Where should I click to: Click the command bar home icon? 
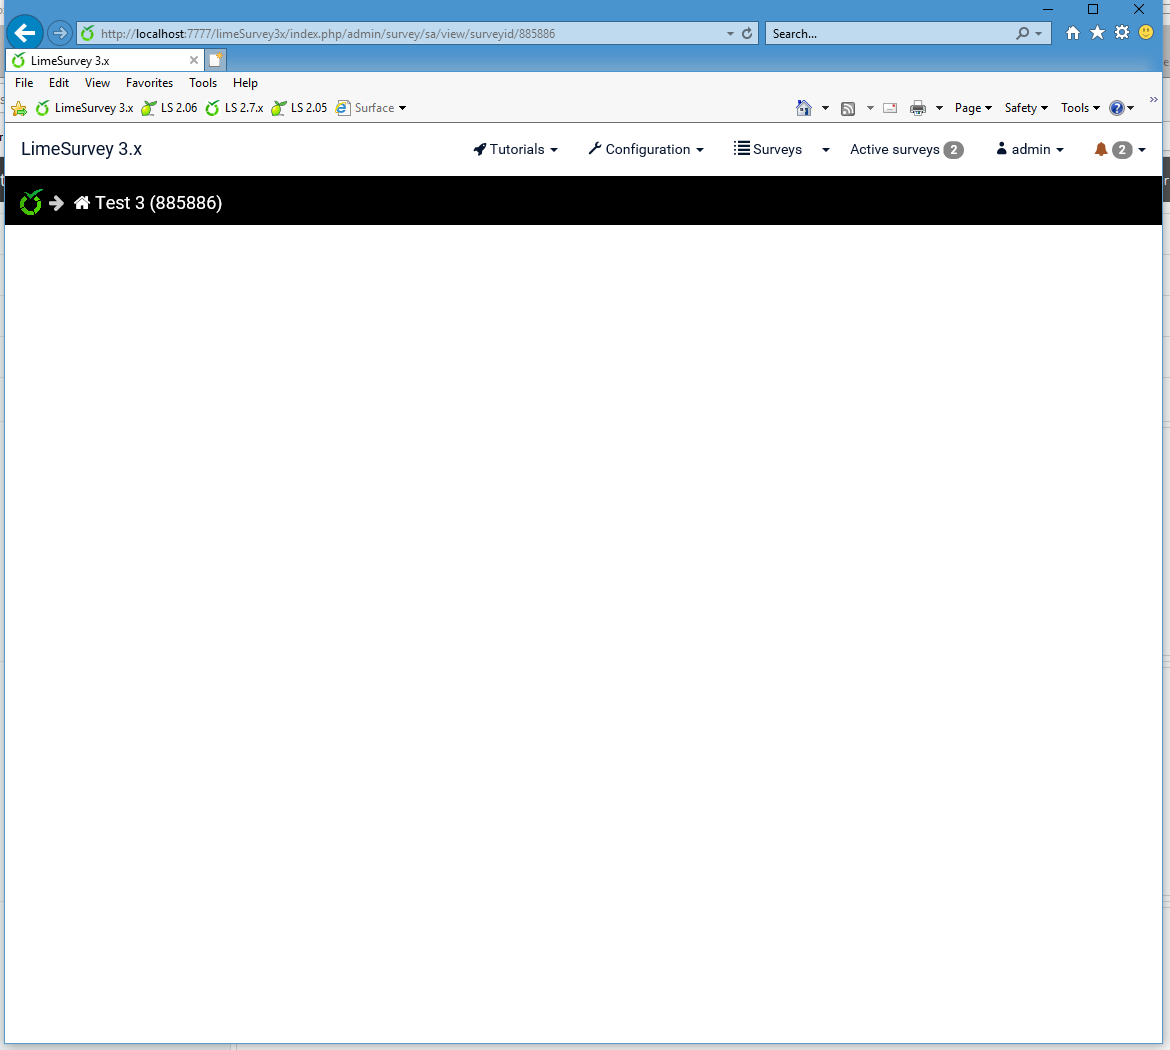(804, 108)
